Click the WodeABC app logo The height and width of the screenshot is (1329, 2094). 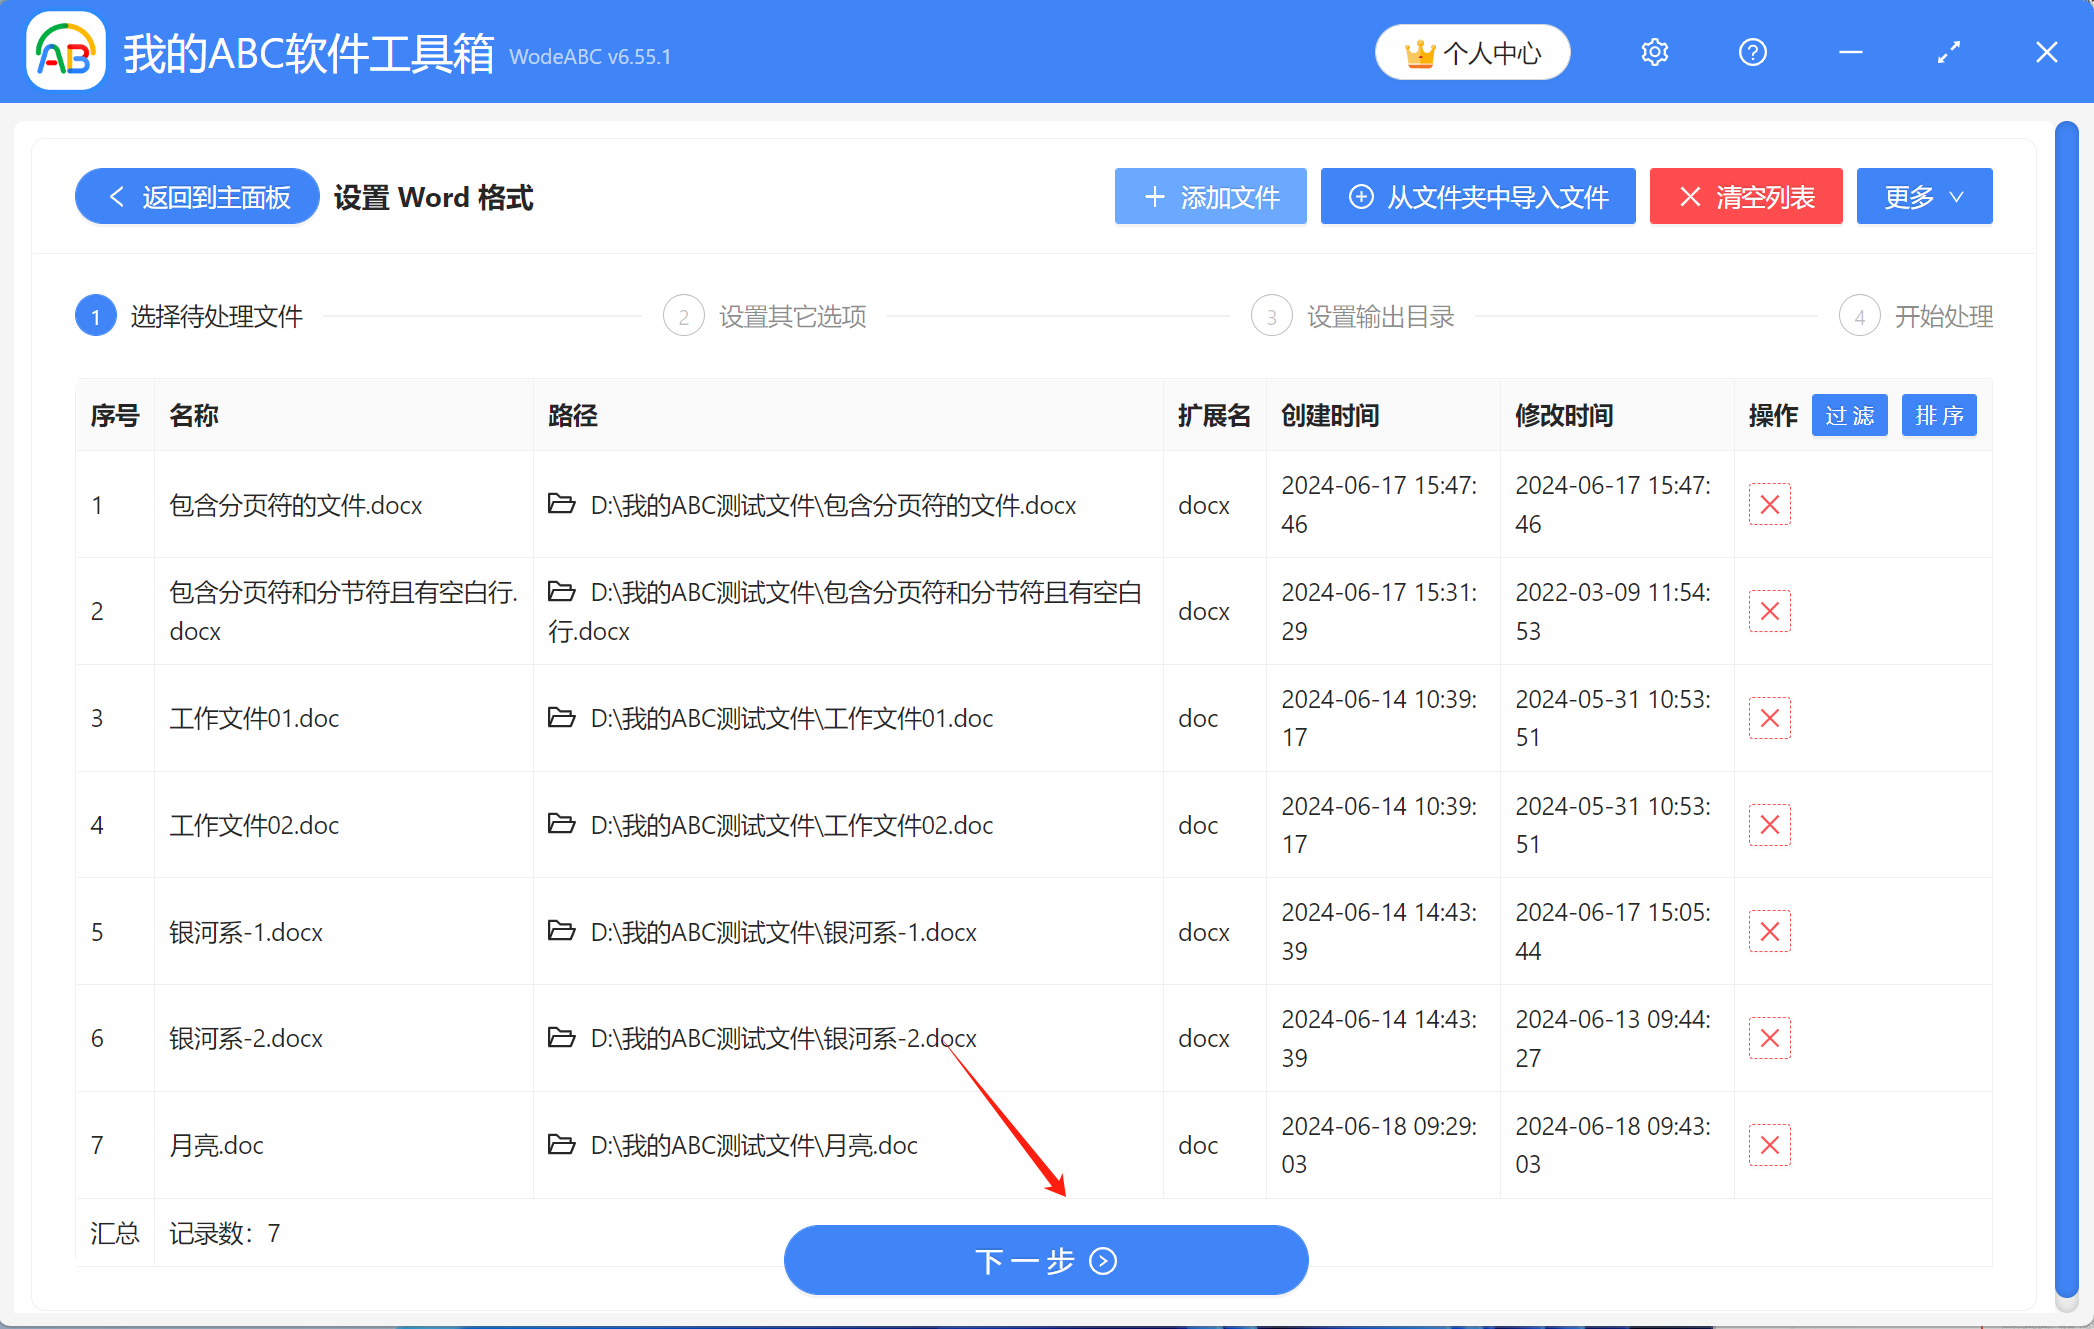[66, 52]
